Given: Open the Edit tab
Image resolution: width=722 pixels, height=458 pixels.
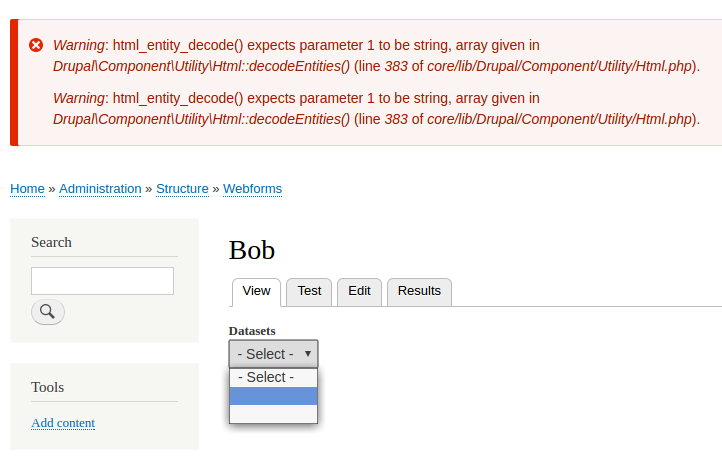Looking at the screenshot, I should point(359,291).
